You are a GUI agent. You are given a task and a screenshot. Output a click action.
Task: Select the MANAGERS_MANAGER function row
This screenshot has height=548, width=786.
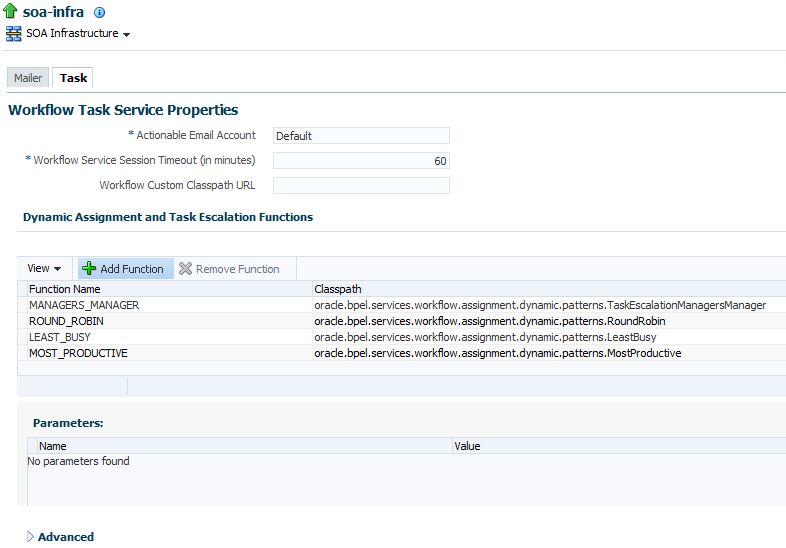coord(402,305)
